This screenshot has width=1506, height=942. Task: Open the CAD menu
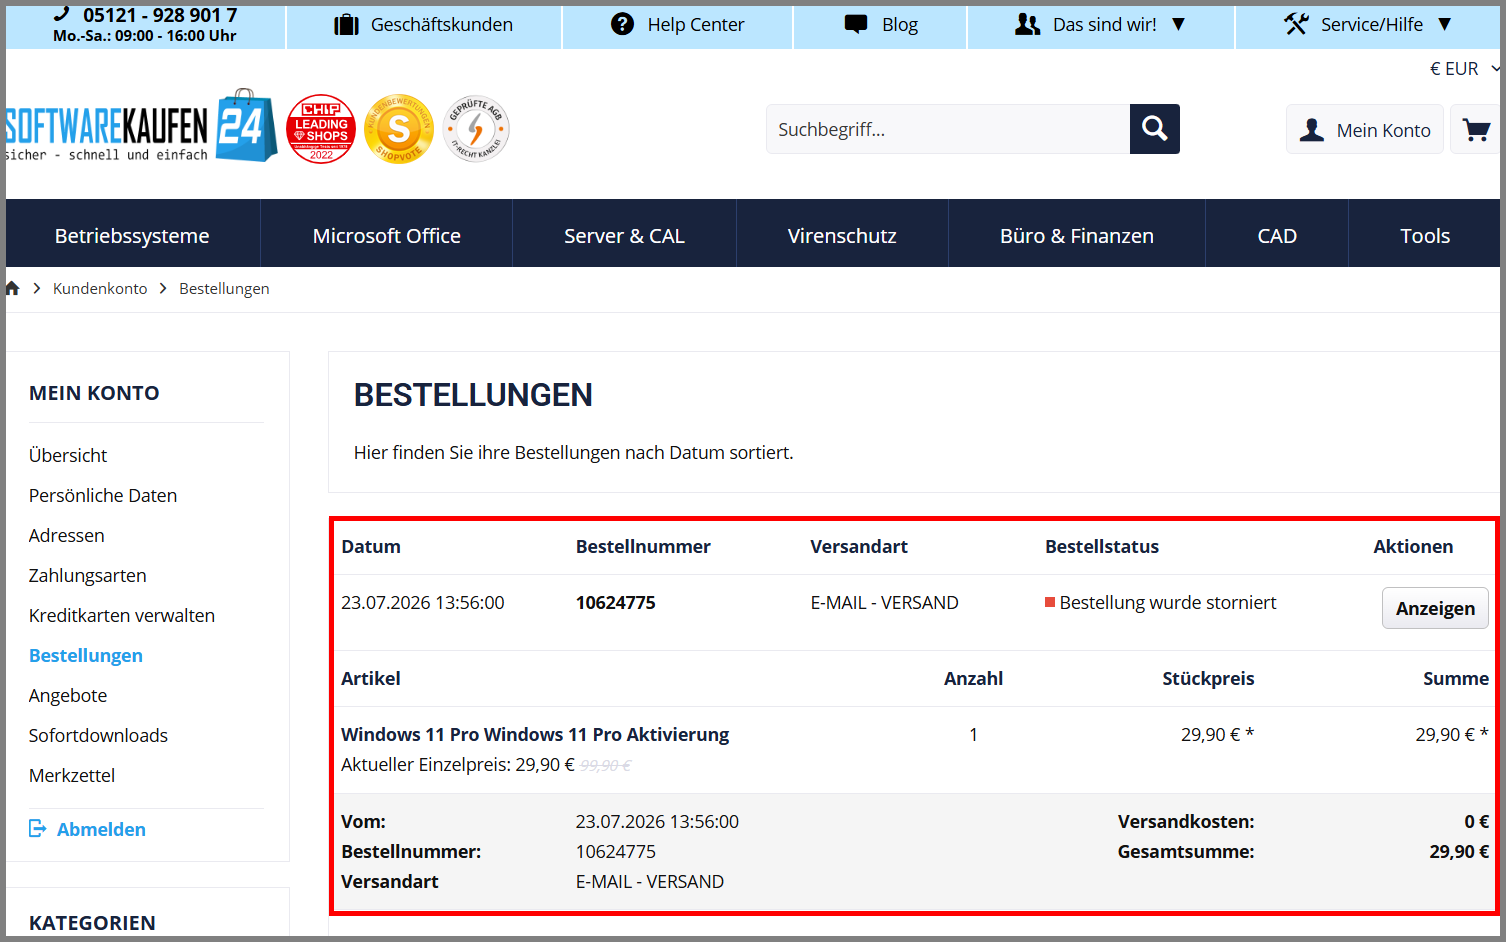1277,236
